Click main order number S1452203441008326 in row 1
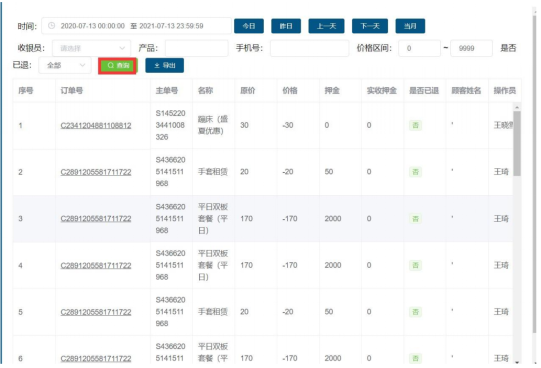This screenshot has width=541, height=368. [170, 125]
